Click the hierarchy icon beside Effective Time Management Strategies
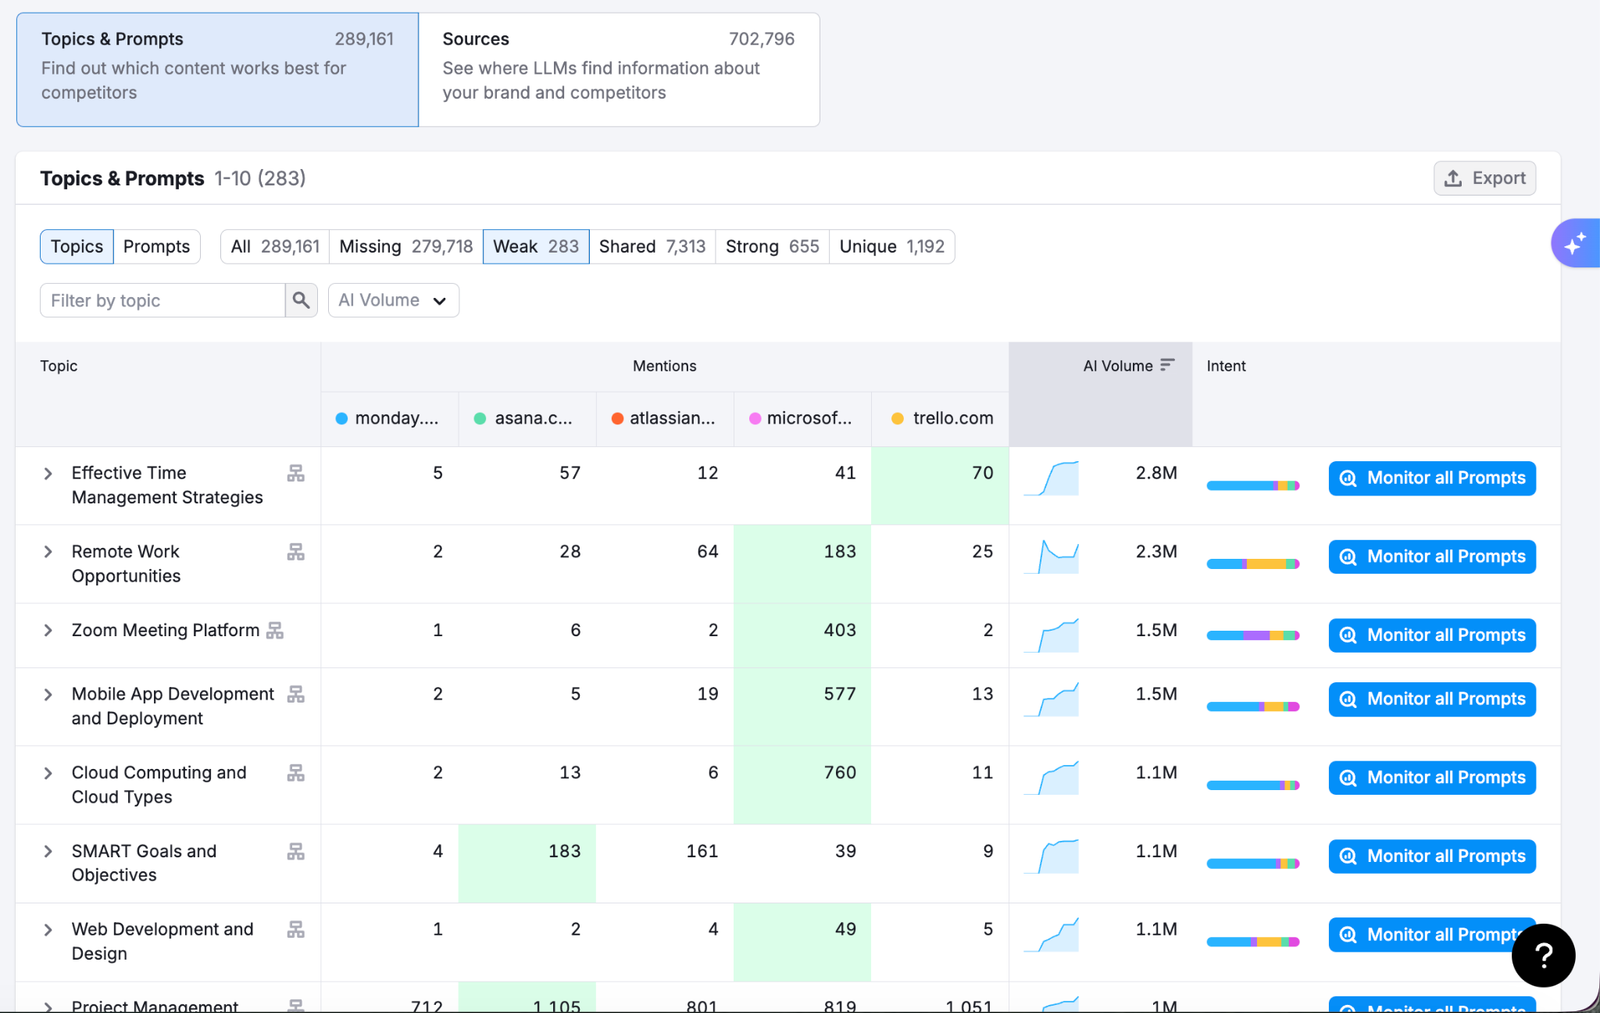1600x1013 pixels. pos(296,473)
